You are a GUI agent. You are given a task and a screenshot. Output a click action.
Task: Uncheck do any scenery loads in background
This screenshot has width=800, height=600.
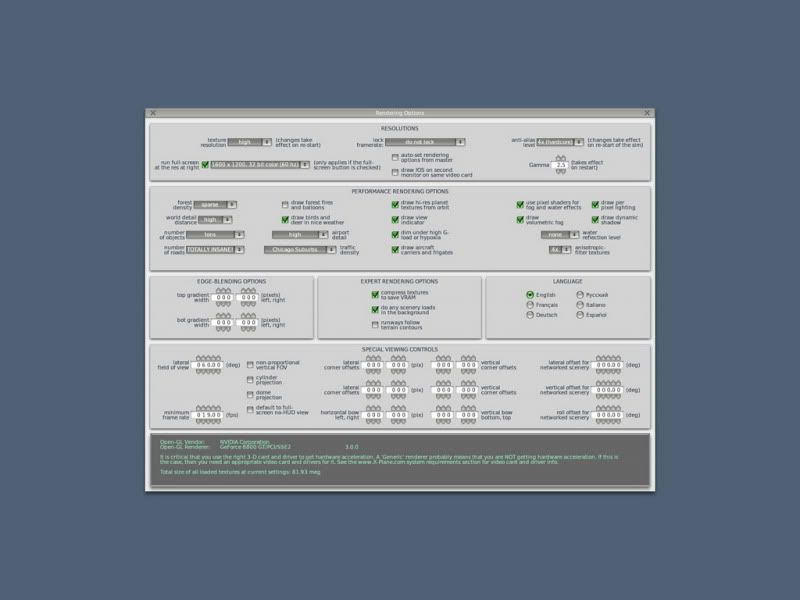[375, 310]
